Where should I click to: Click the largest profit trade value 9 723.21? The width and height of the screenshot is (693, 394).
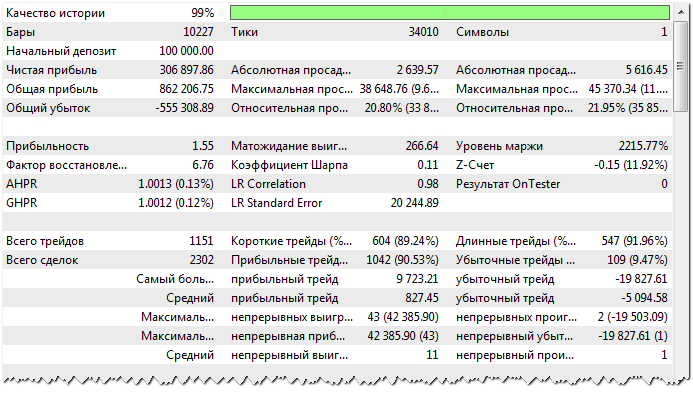[417, 279]
